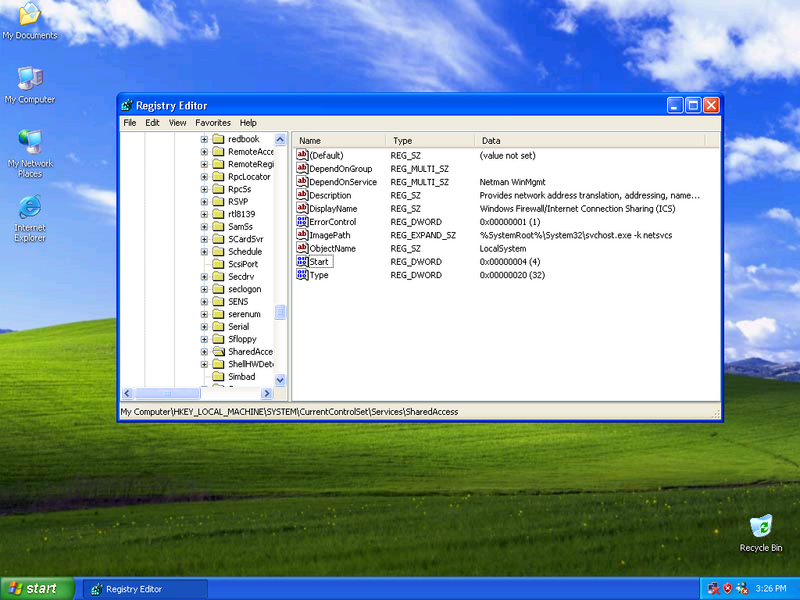This screenshot has width=800, height=600.
Task: Select the Start DWORD value icon
Action: [302, 261]
